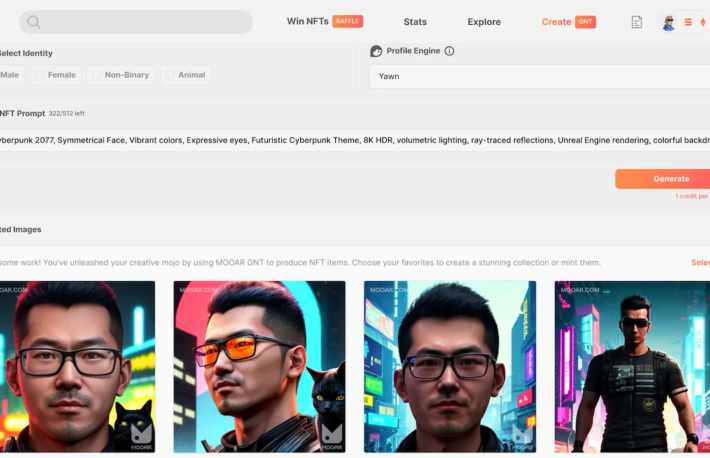
Task: Click the Select Identity label
Action: [26, 53]
